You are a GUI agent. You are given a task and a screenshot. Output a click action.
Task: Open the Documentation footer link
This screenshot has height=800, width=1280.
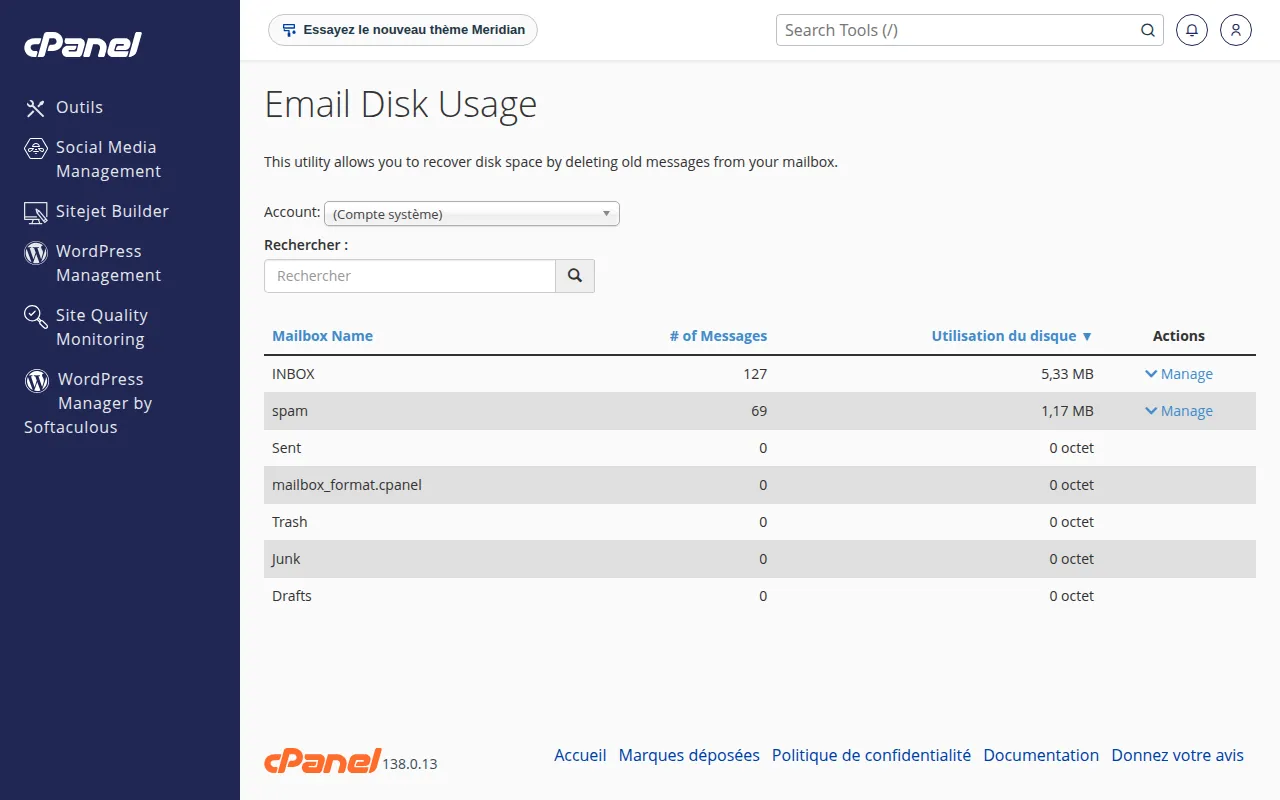click(x=1041, y=755)
